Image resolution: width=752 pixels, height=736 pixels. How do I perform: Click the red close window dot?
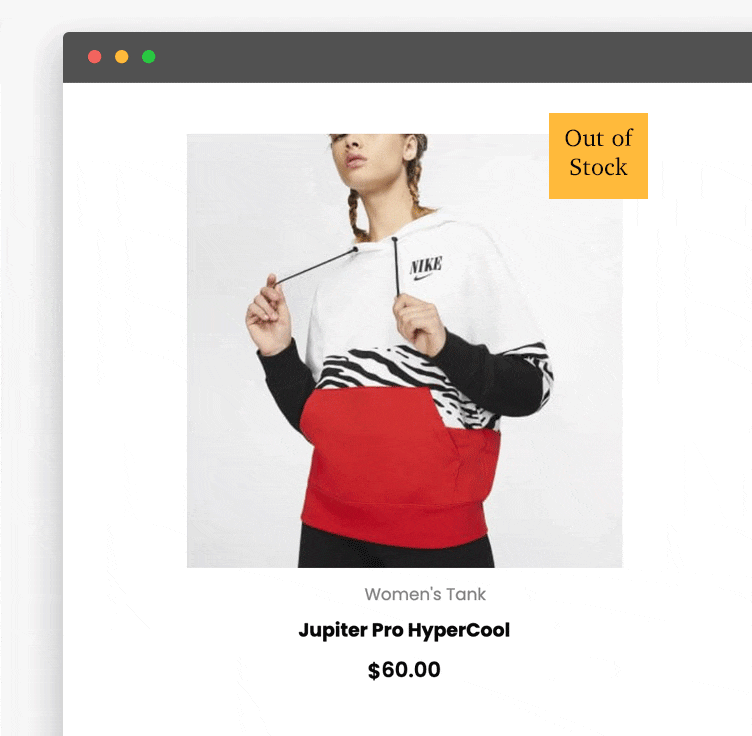[94, 57]
